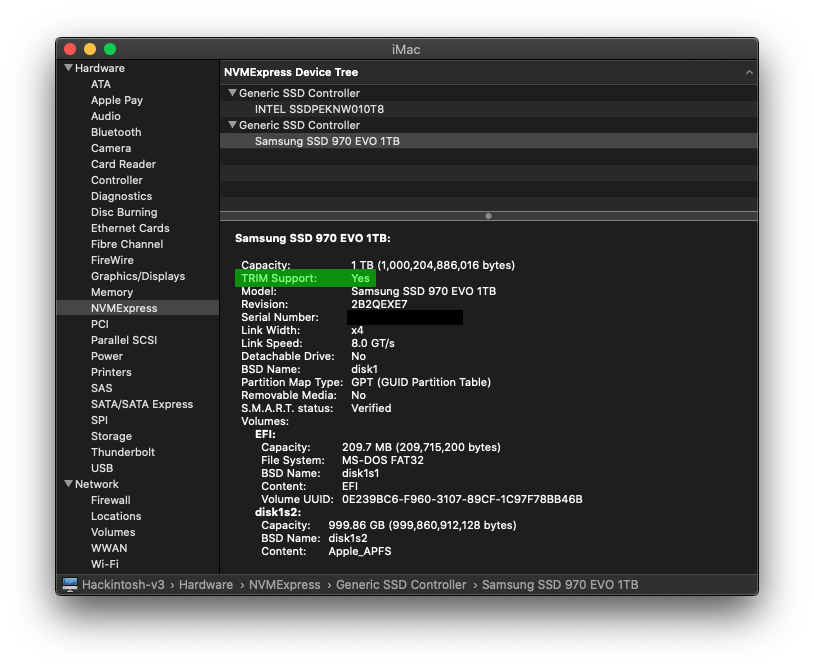Click the Hackintosh-v3 computer icon

tap(70, 584)
